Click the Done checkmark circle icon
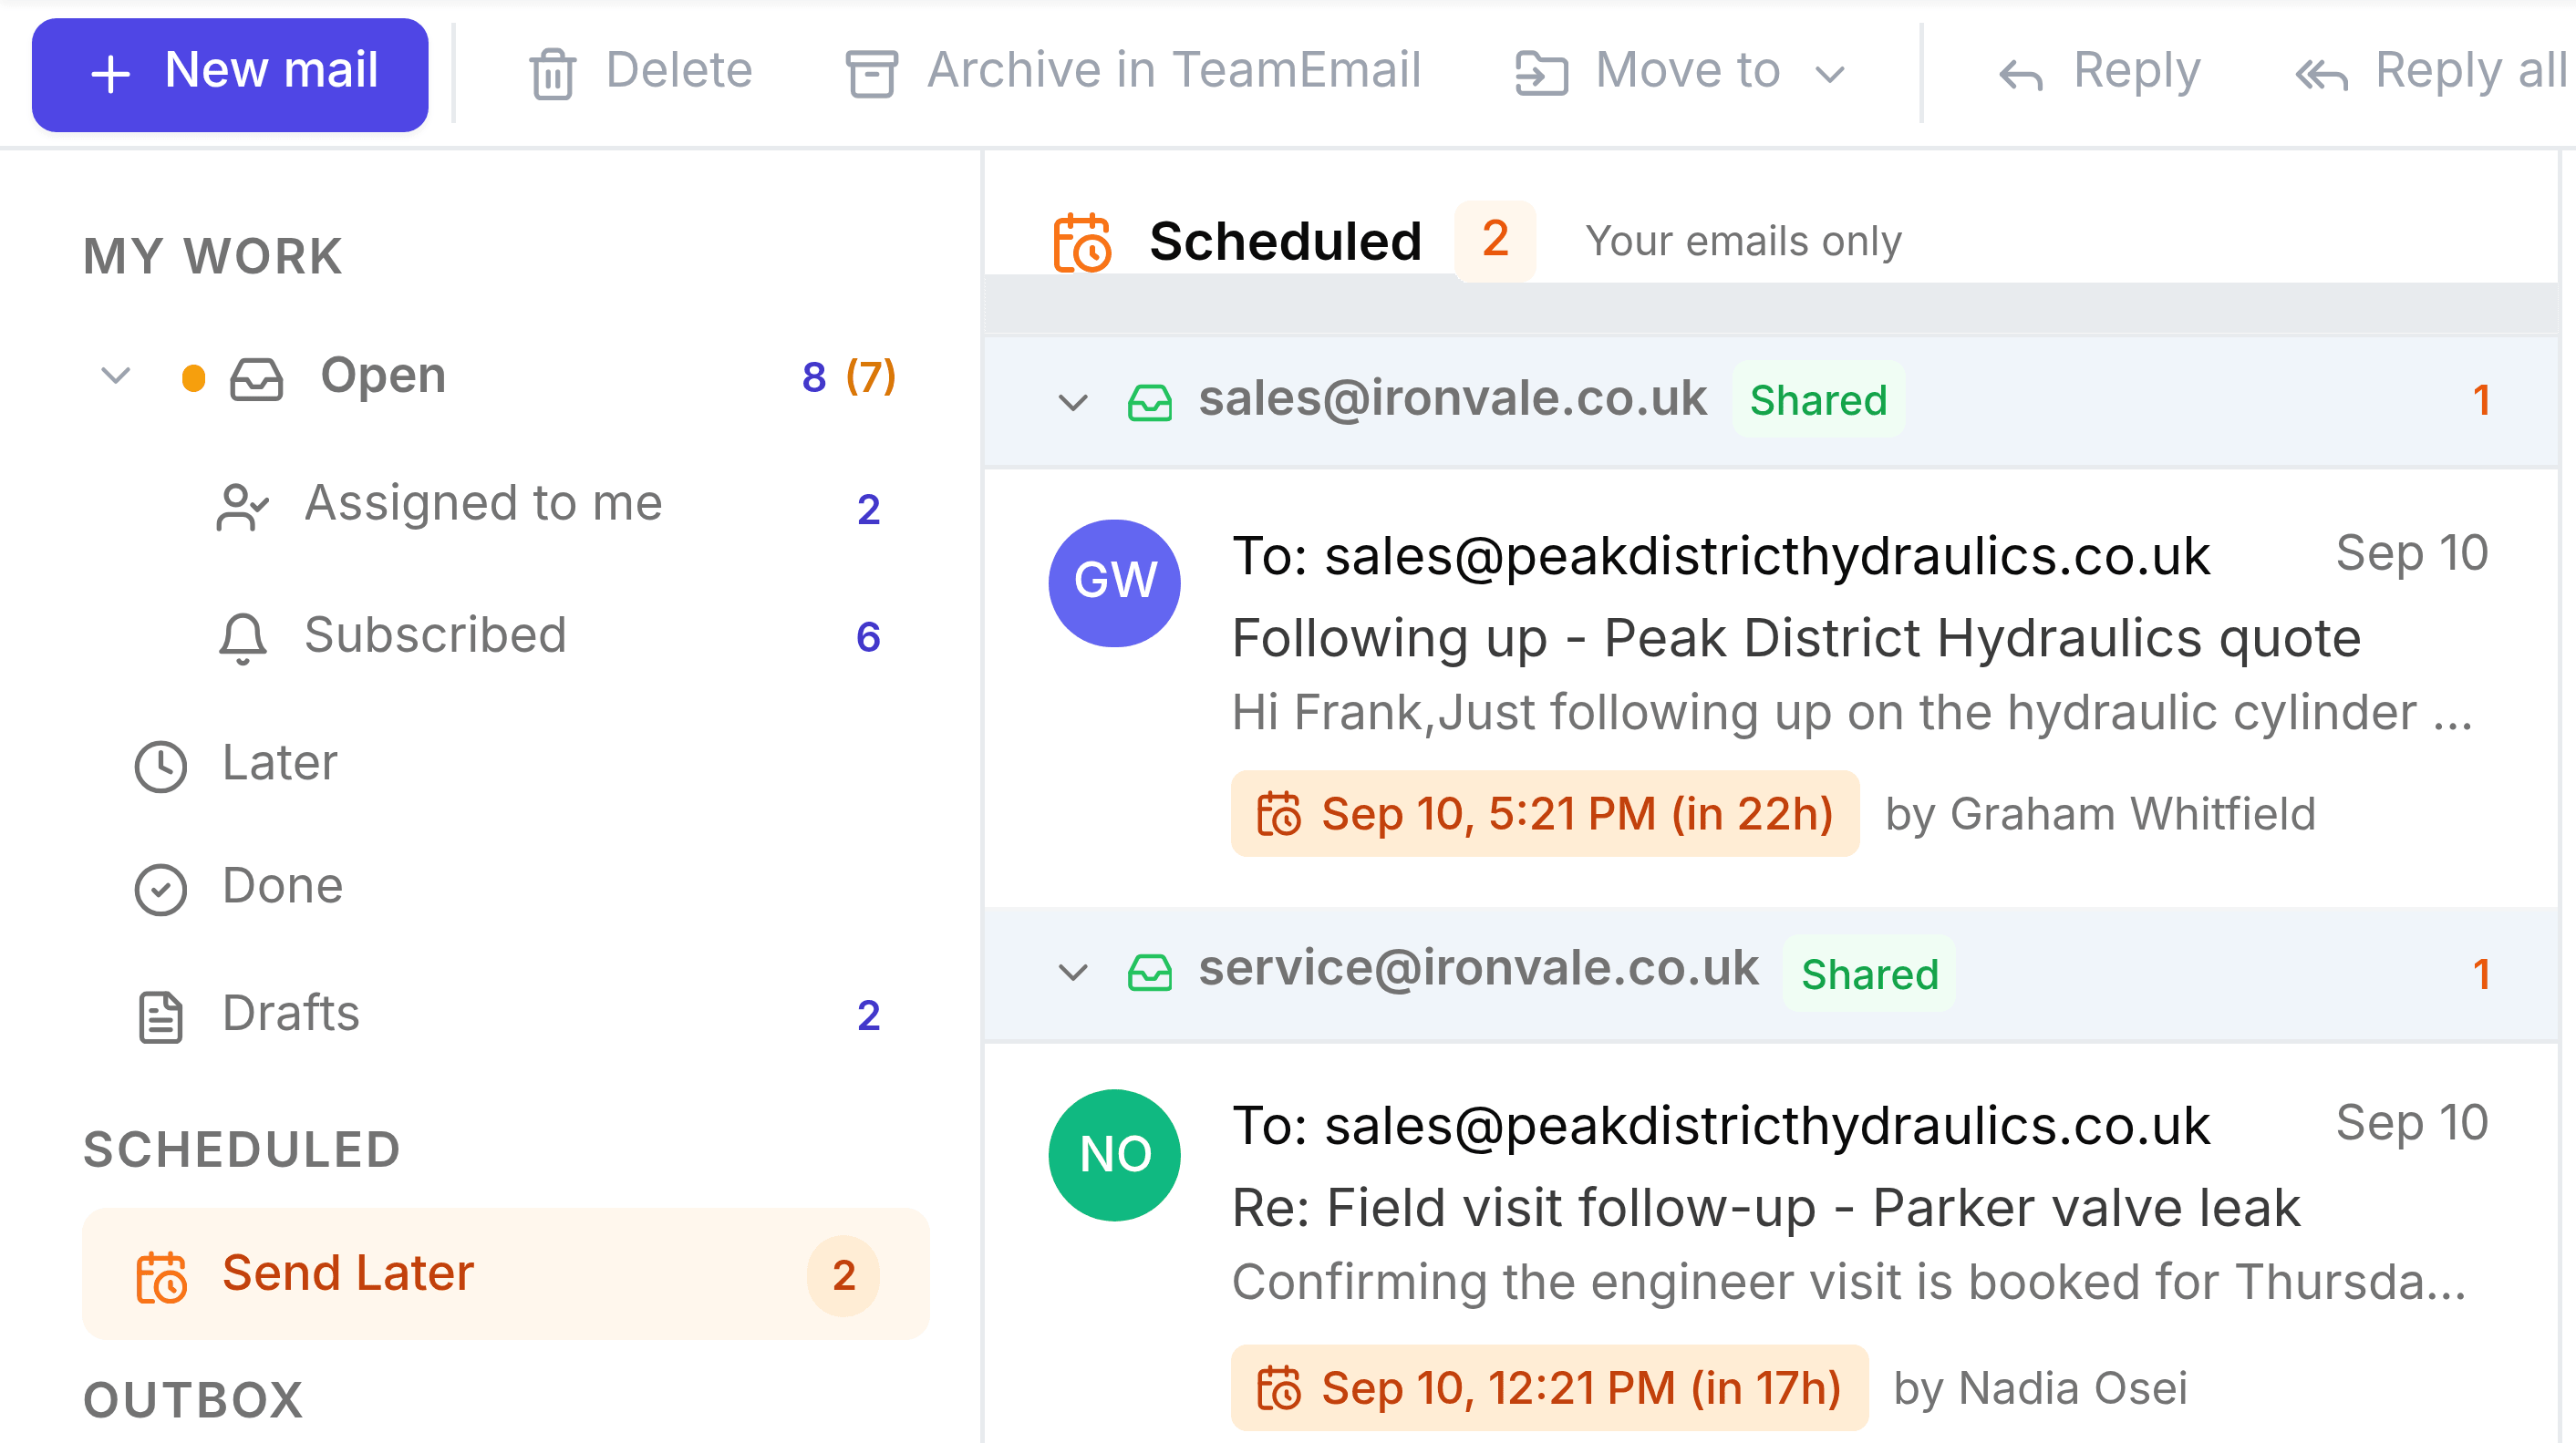This screenshot has height=1443, width=2576. click(160, 889)
